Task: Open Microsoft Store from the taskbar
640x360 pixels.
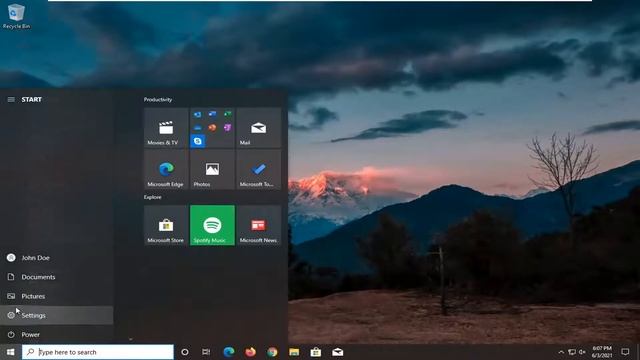Action: (316, 352)
